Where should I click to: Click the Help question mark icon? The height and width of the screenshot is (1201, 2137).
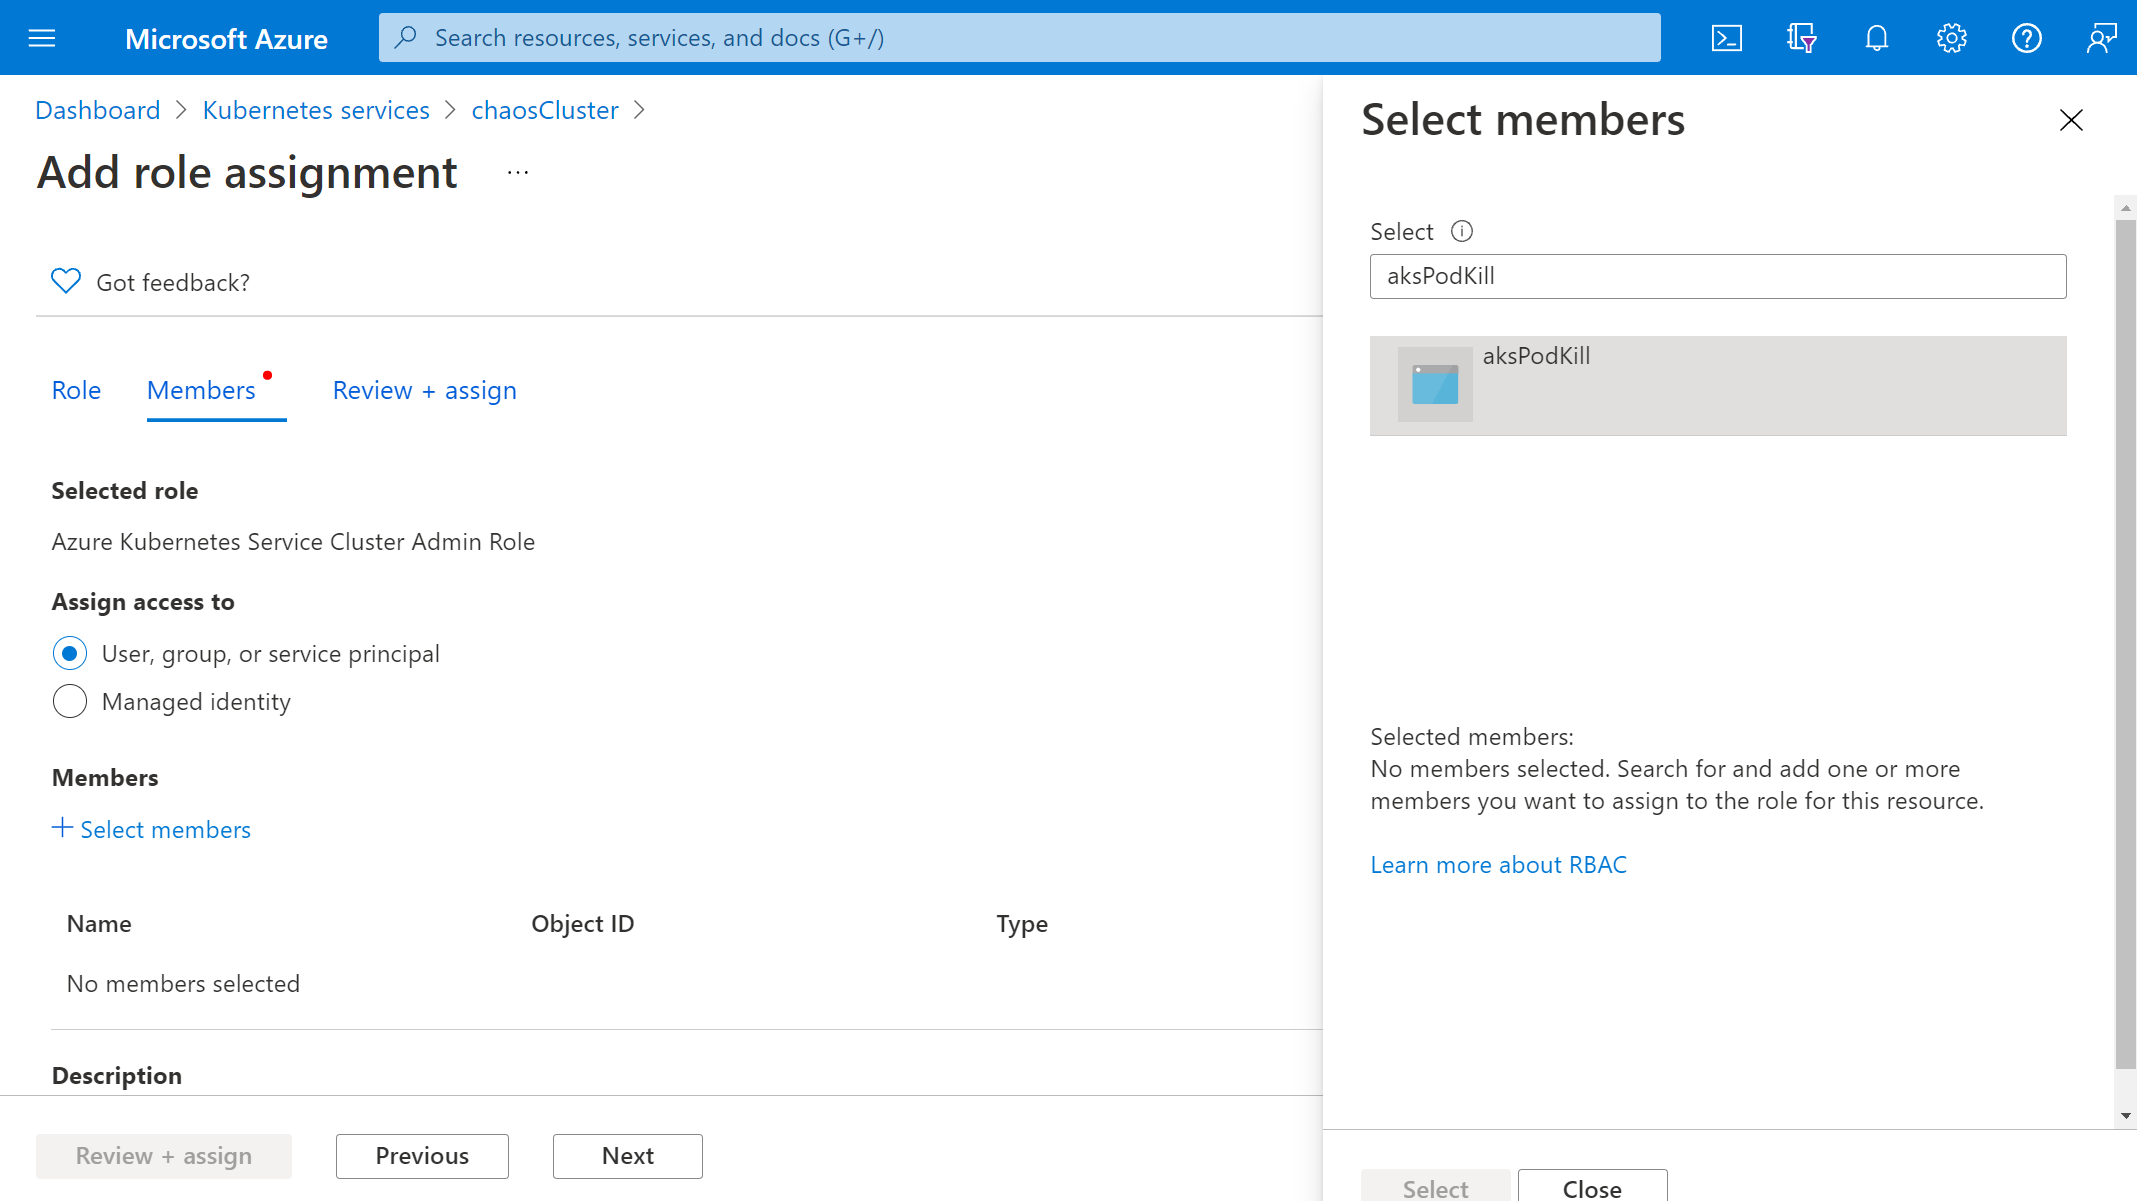(2025, 37)
